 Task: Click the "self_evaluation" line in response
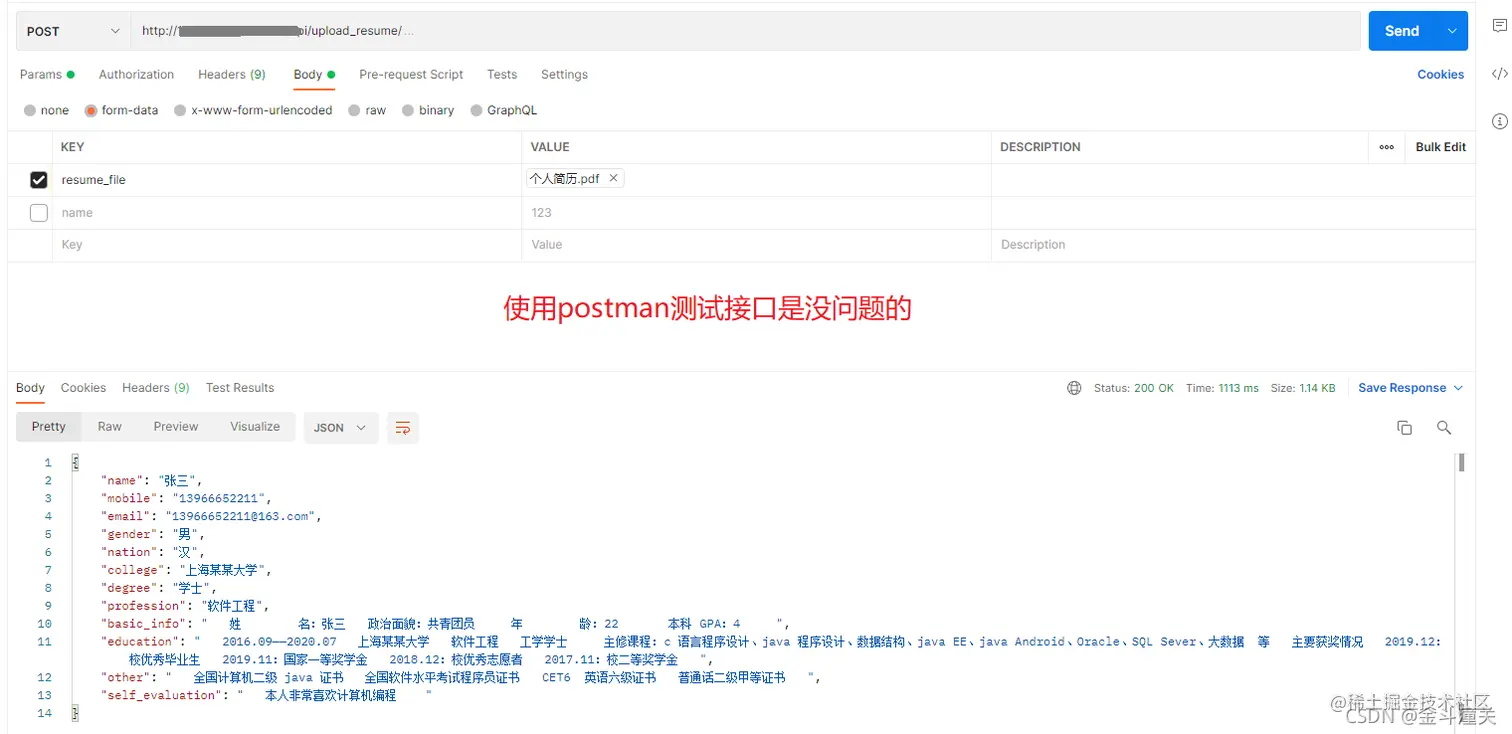pos(266,695)
